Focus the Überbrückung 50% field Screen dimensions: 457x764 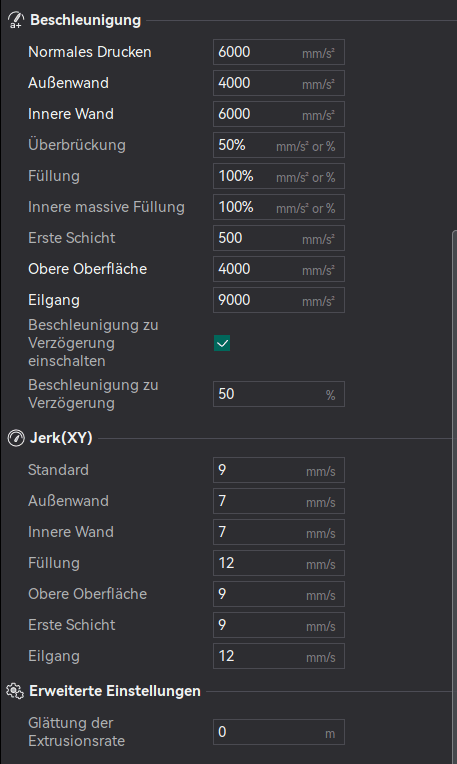pyautogui.click(x=279, y=145)
